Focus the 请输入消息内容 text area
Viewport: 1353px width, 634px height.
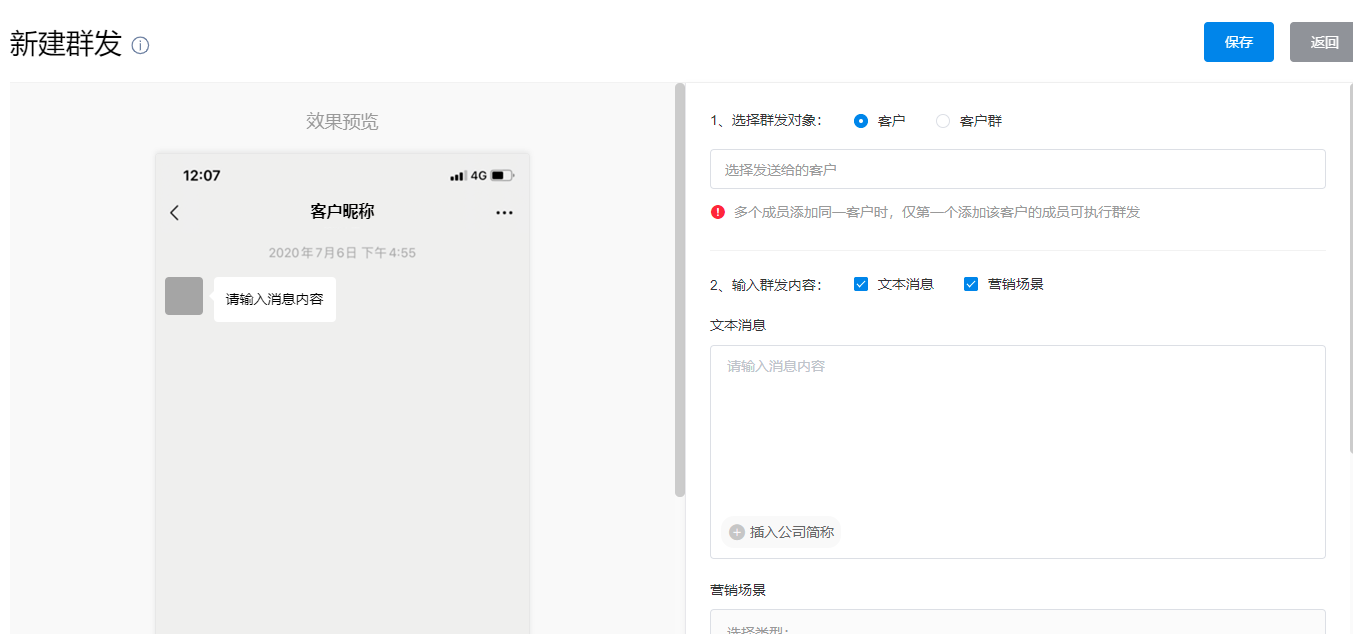(1017, 430)
